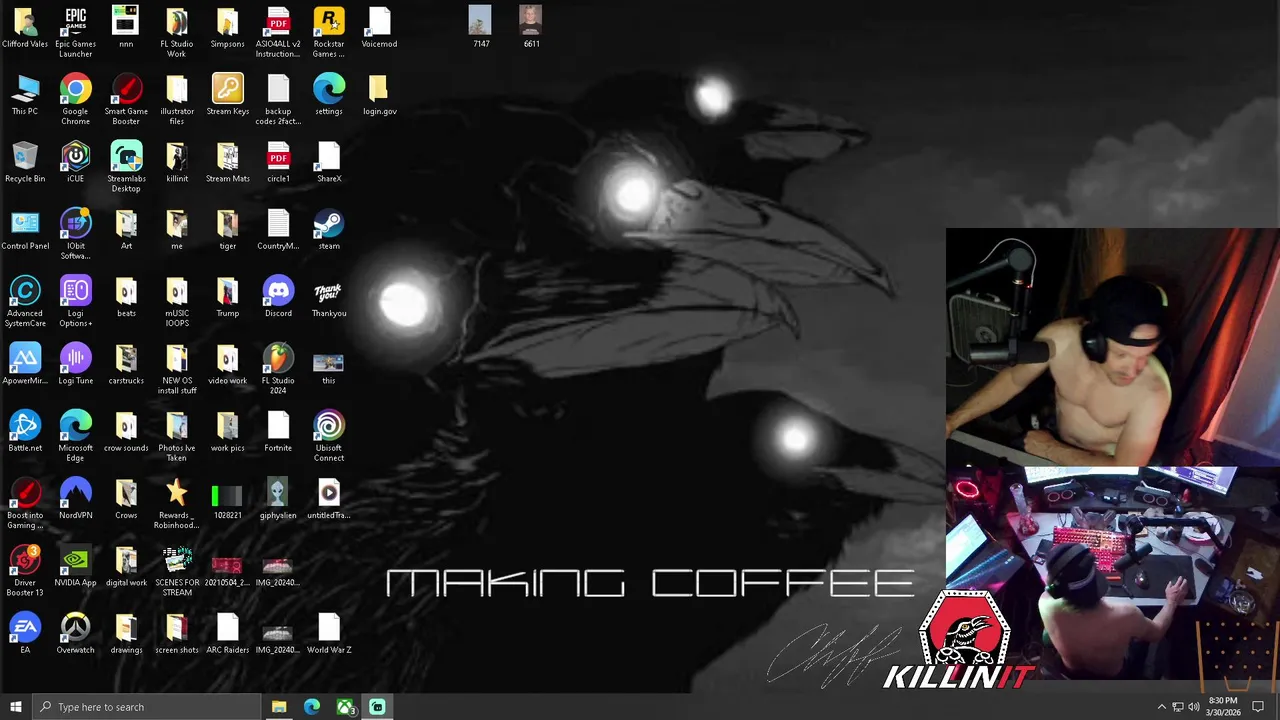The image size is (1280, 720).
Task: Select the Smart Game Booster shortcut
Action: click(x=126, y=98)
